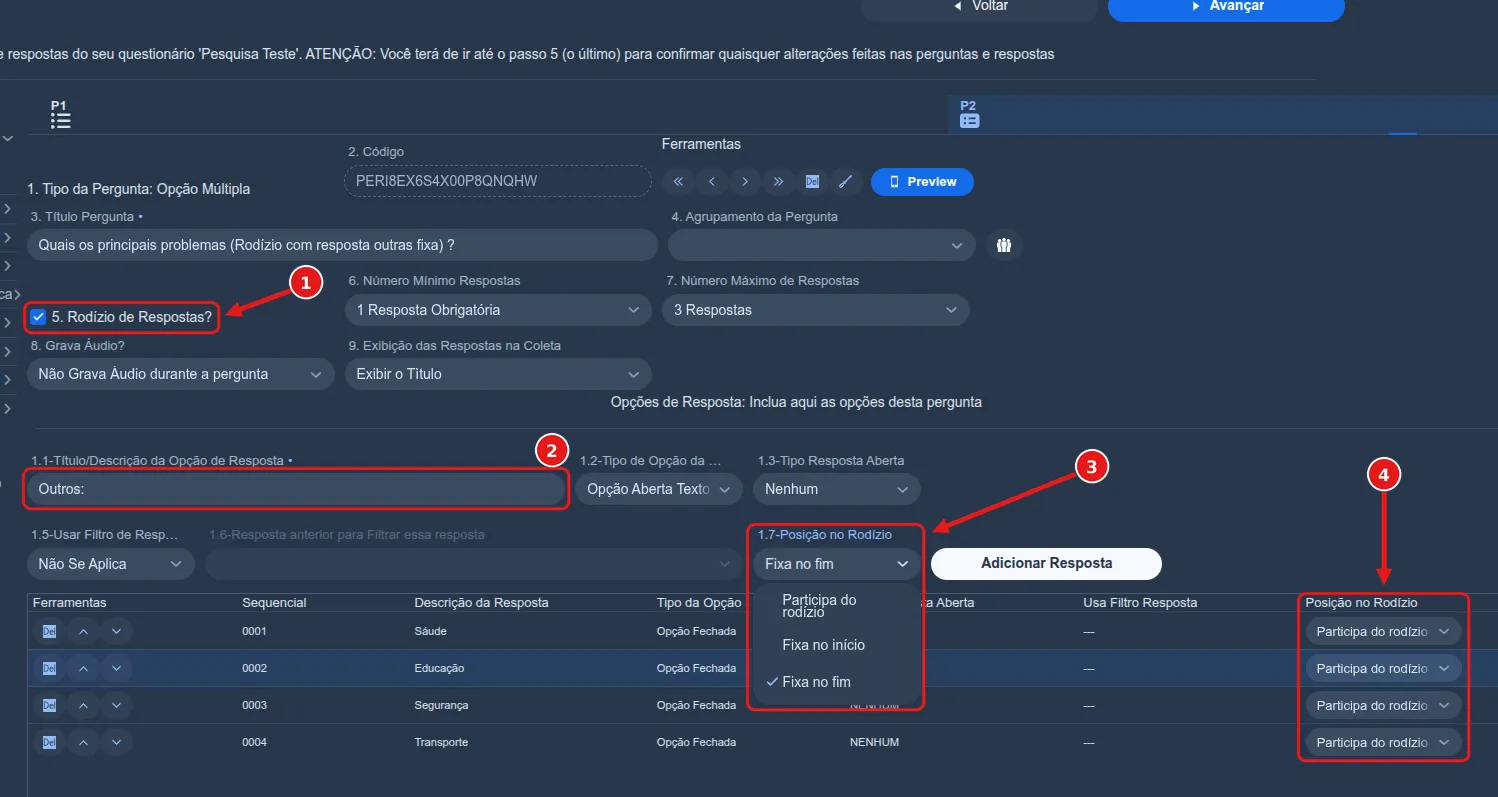
Task: Click the Voltar button
Action: [980, 7]
